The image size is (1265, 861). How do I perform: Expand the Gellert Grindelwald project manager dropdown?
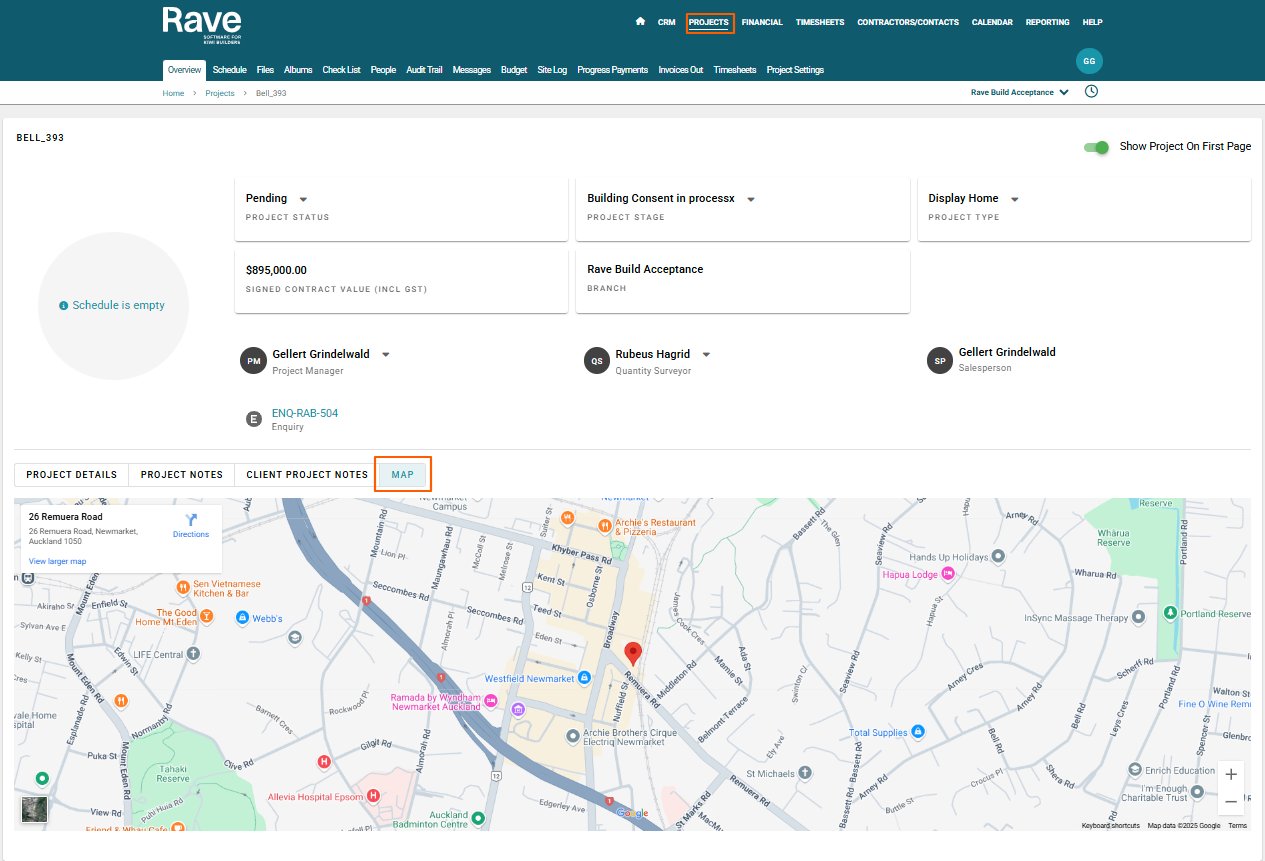pos(386,354)
